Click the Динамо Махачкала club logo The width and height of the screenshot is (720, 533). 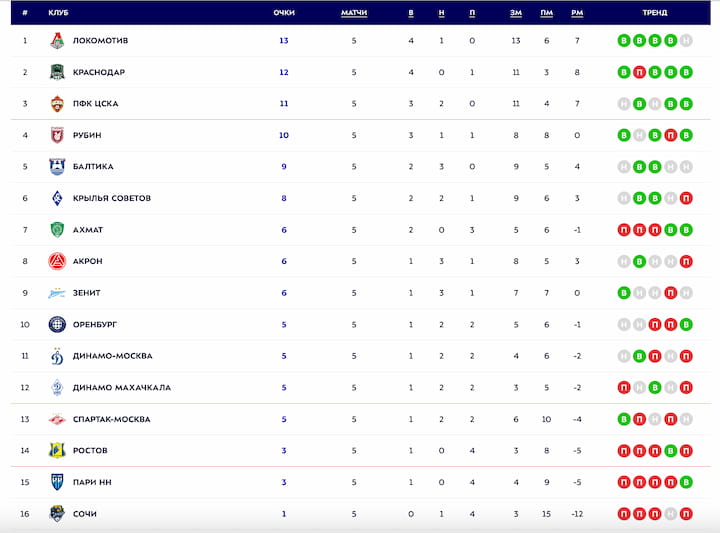57,387
